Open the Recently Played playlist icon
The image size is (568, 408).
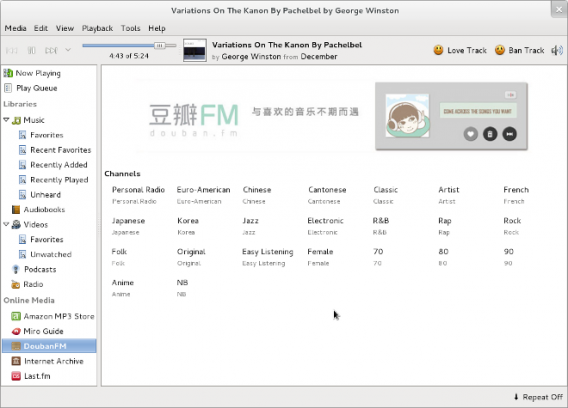pyautogui.click(x=22, y=180)
